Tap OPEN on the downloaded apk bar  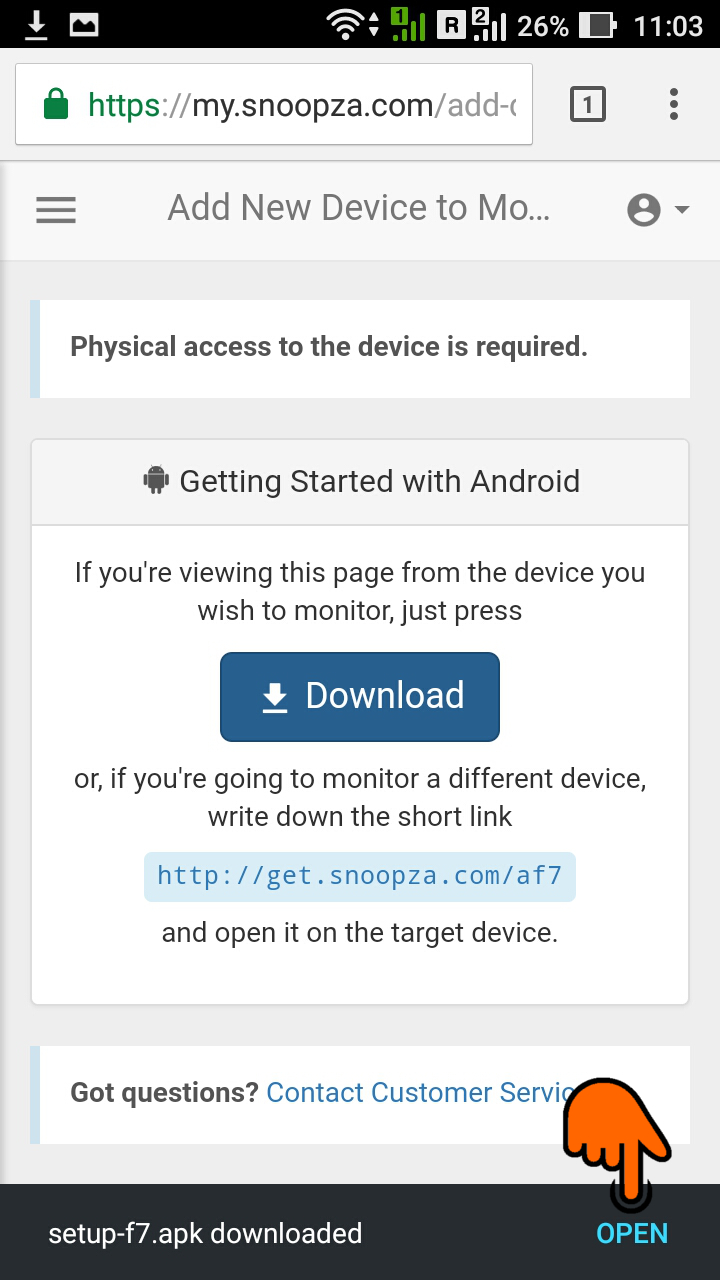632,1233
